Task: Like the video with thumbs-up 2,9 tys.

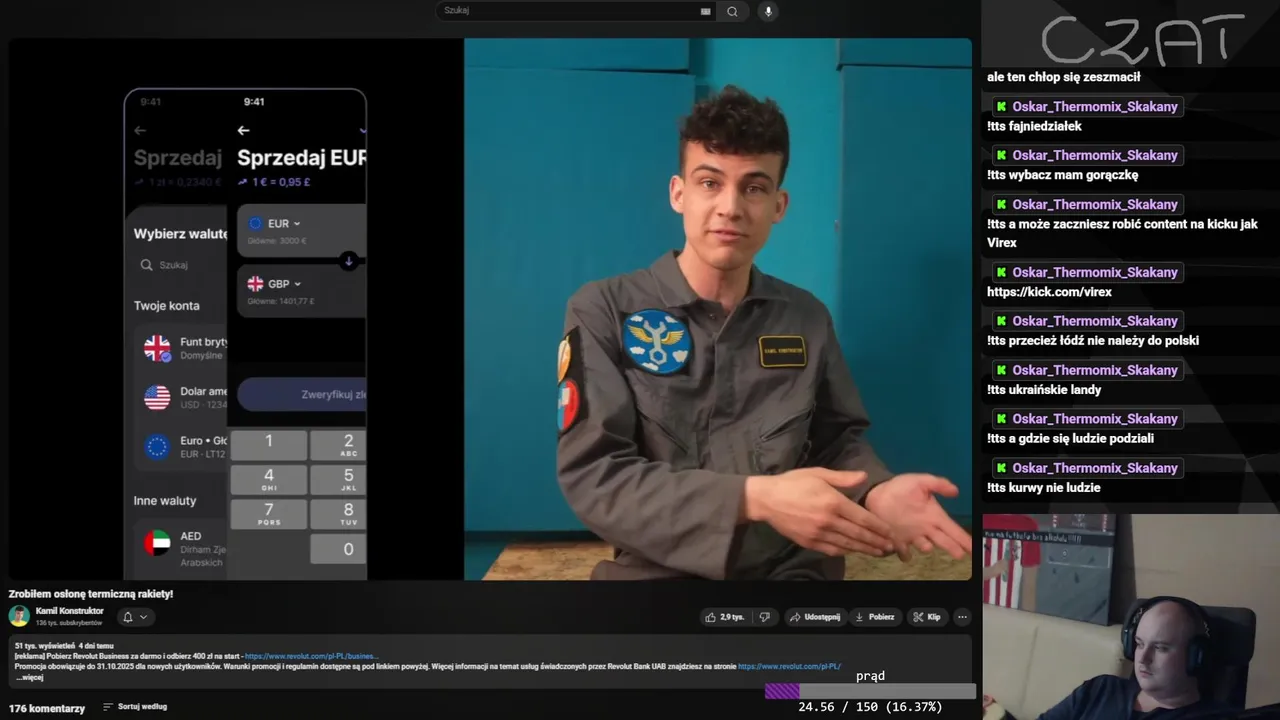Action: click(x=724, y=617)
